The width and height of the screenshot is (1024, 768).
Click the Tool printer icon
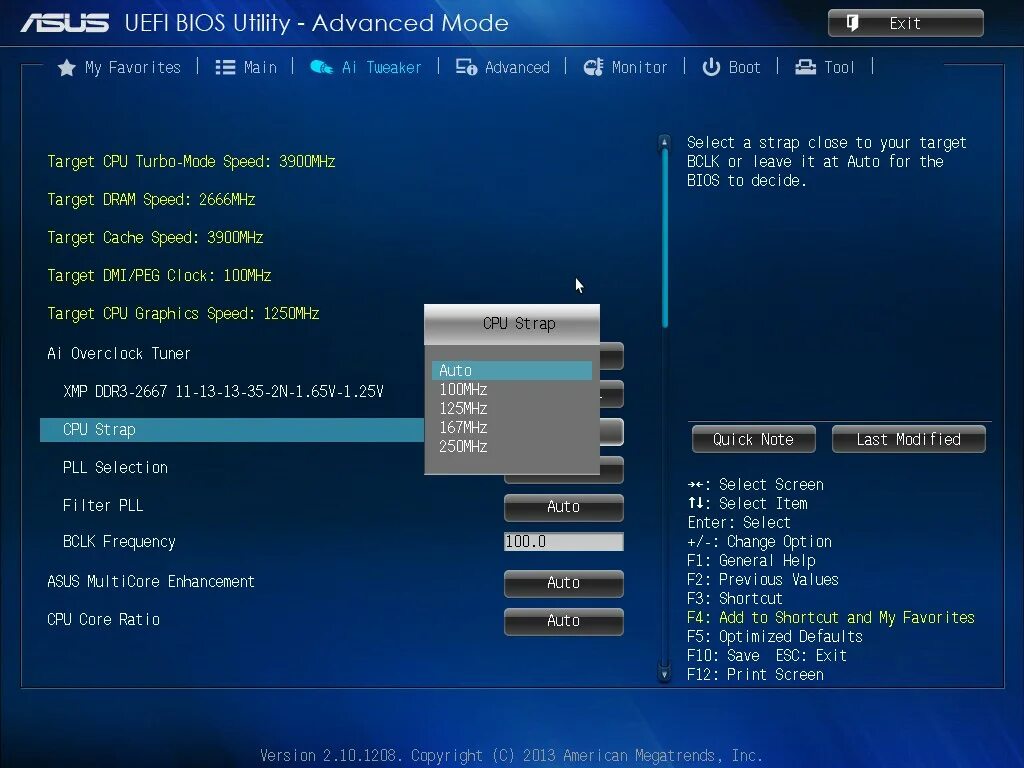tap(805, 67)
